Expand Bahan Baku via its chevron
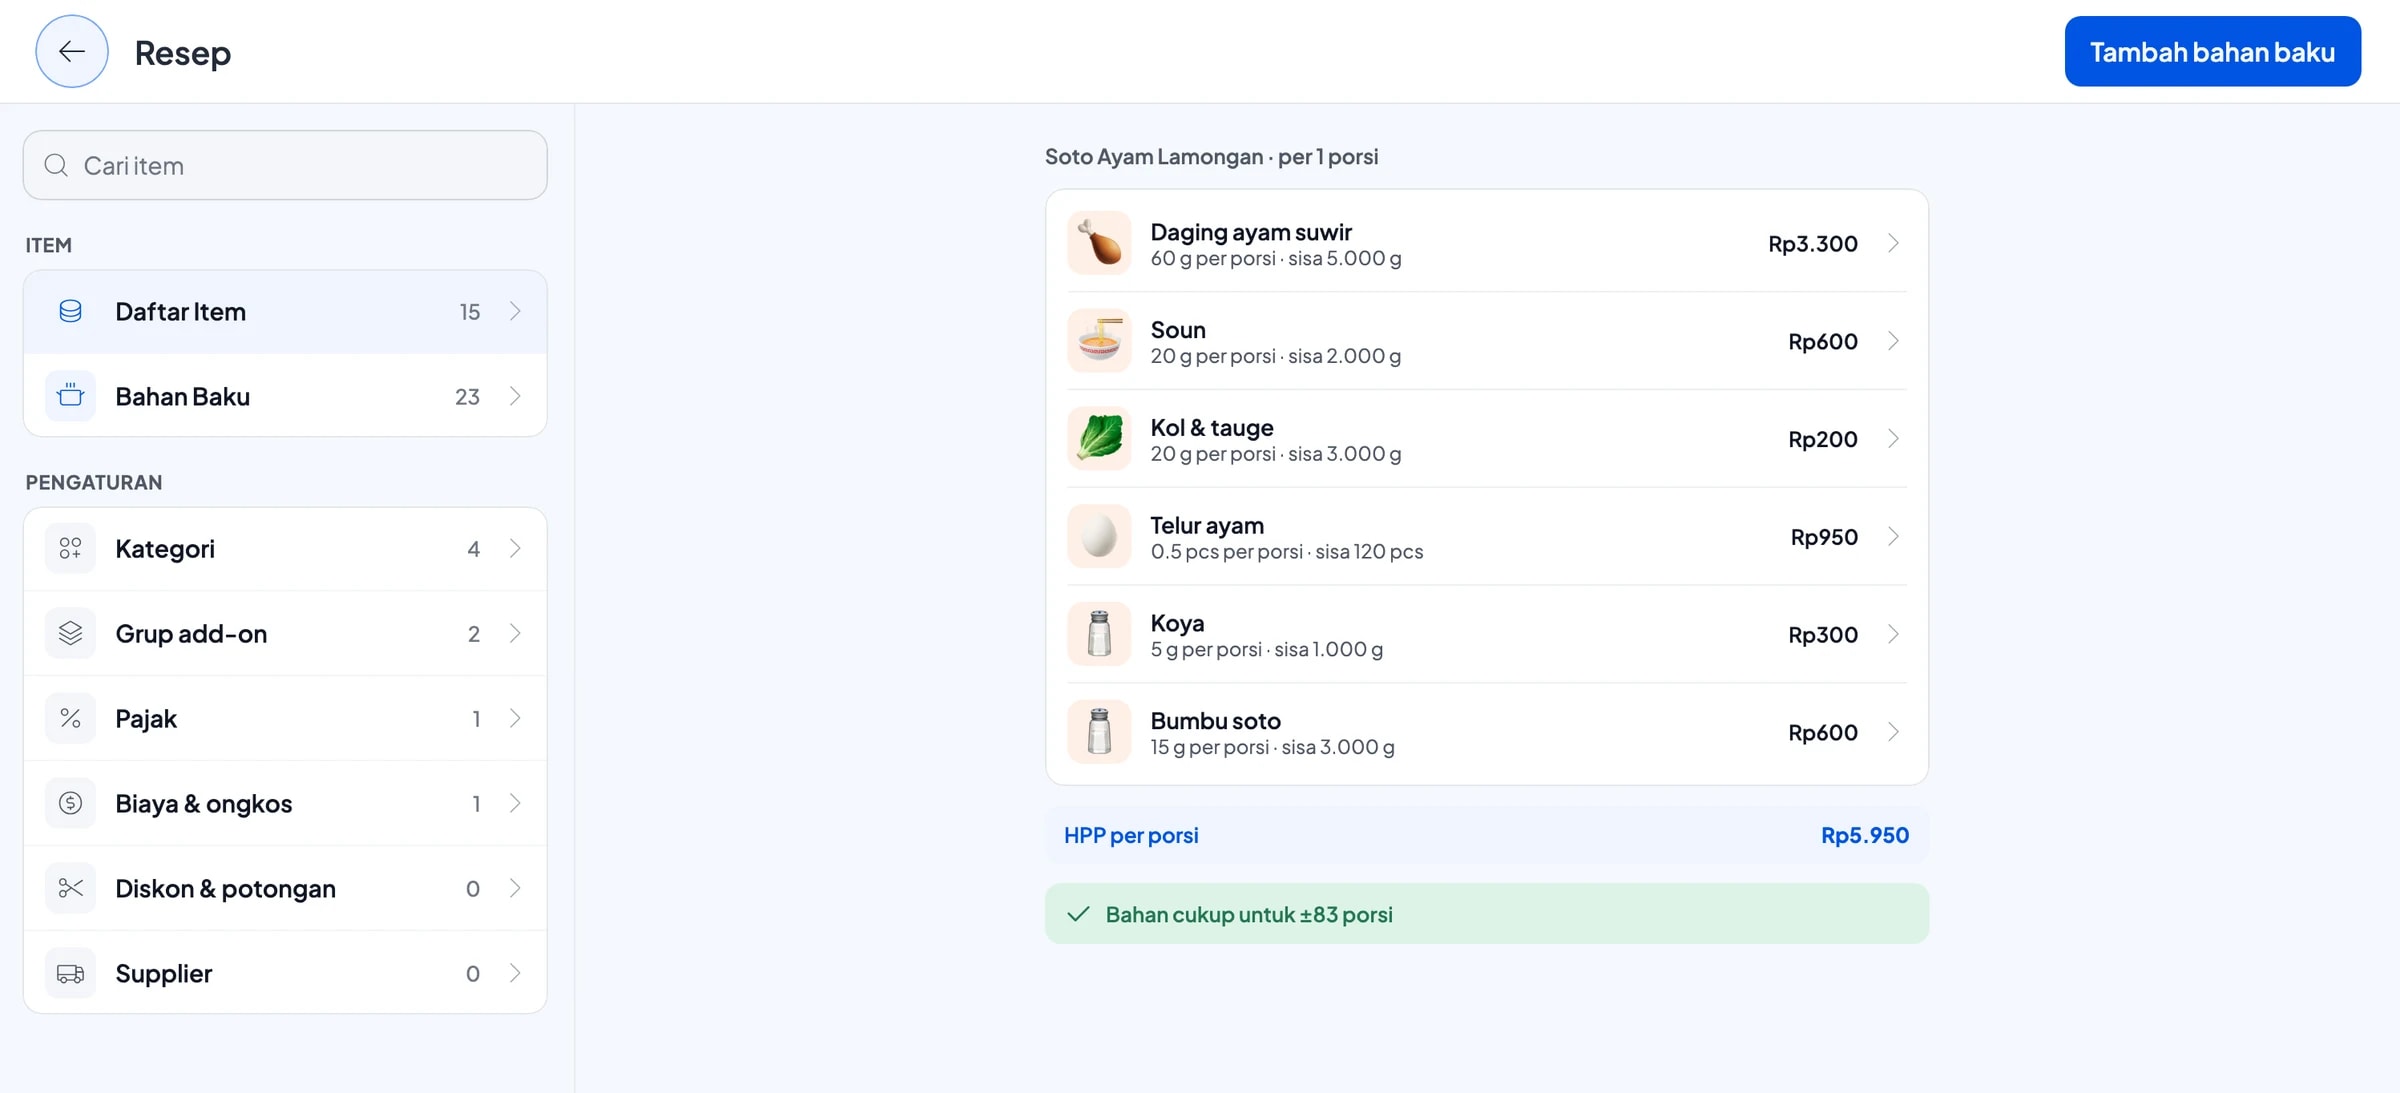Viewport: 2400px width, 1093px height. pyautogui.click(x=515, y=396)
